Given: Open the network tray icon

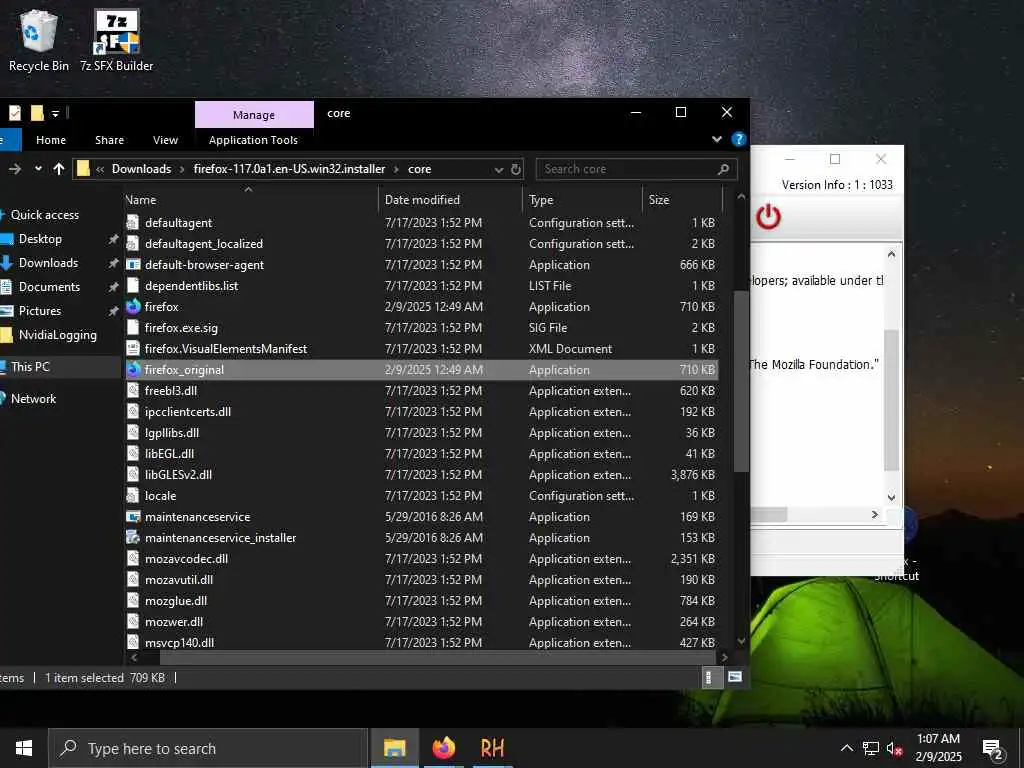Looking at the screenshot, I should tap(871, 748).
